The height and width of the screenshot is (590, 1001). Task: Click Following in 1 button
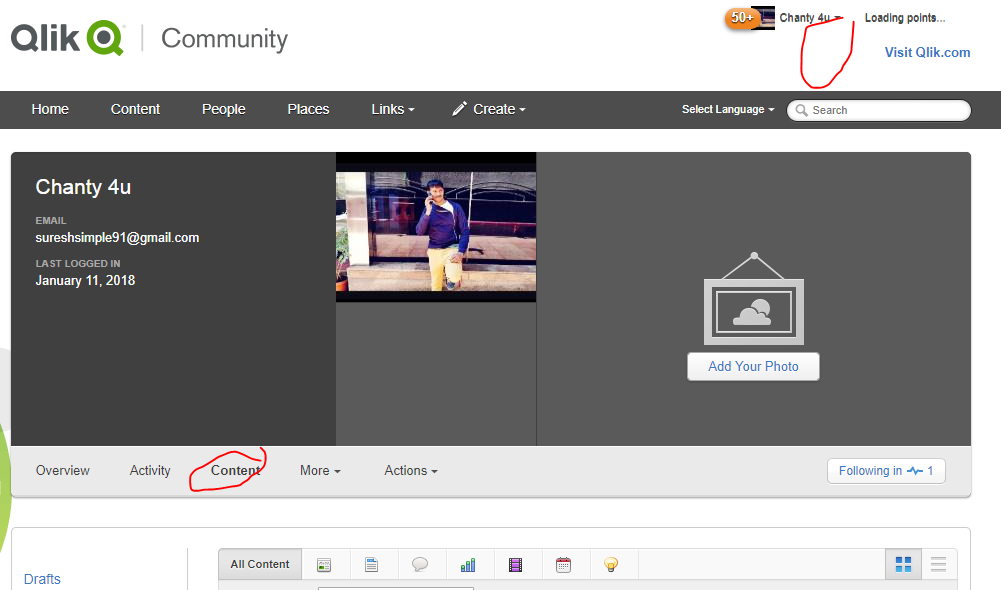[886, 471]
